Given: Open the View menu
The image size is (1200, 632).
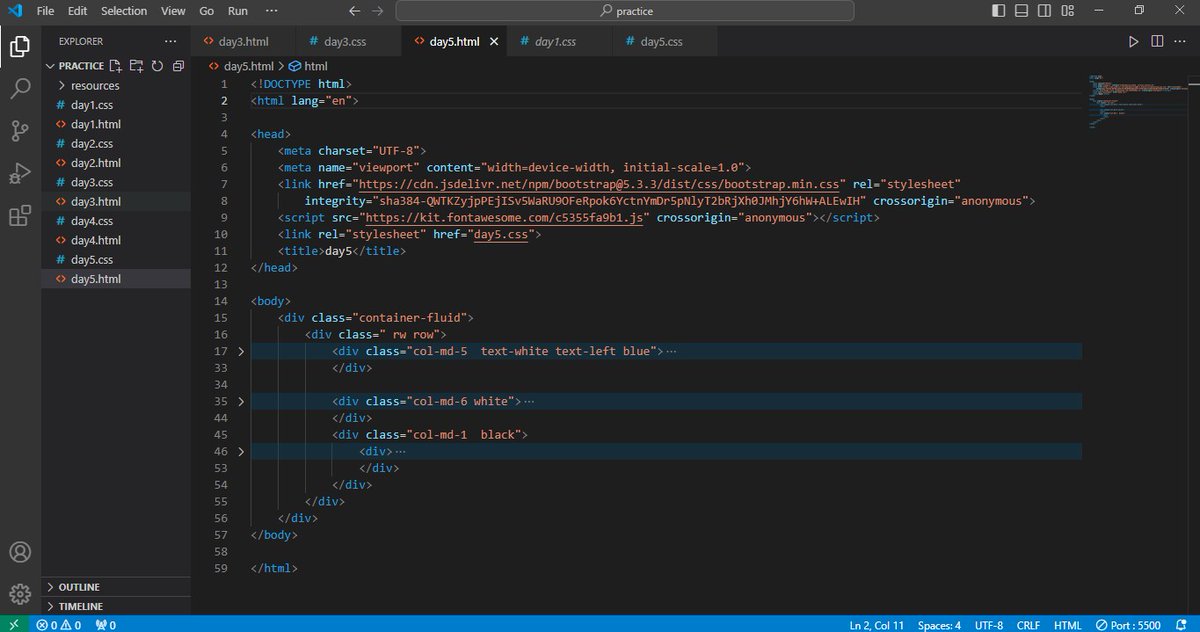Looking at the screenshot, I should coord(173,11).
